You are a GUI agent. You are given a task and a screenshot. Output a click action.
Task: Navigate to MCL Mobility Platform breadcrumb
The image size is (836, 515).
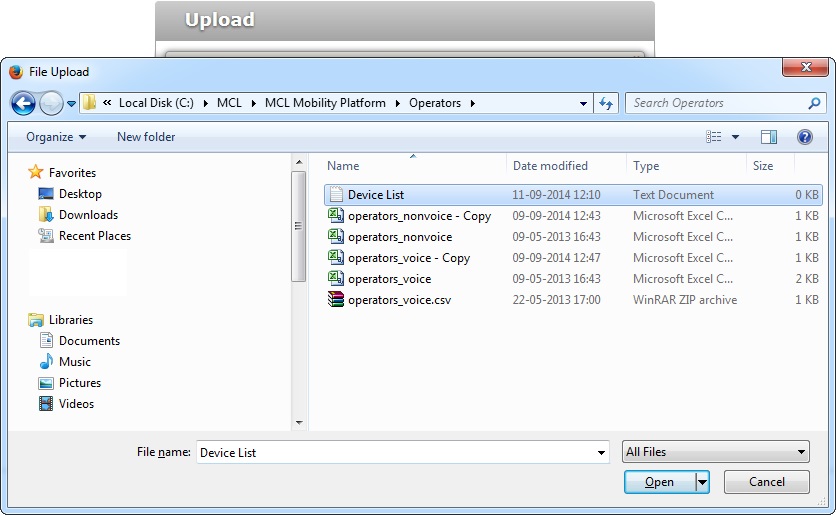point(325,103)
